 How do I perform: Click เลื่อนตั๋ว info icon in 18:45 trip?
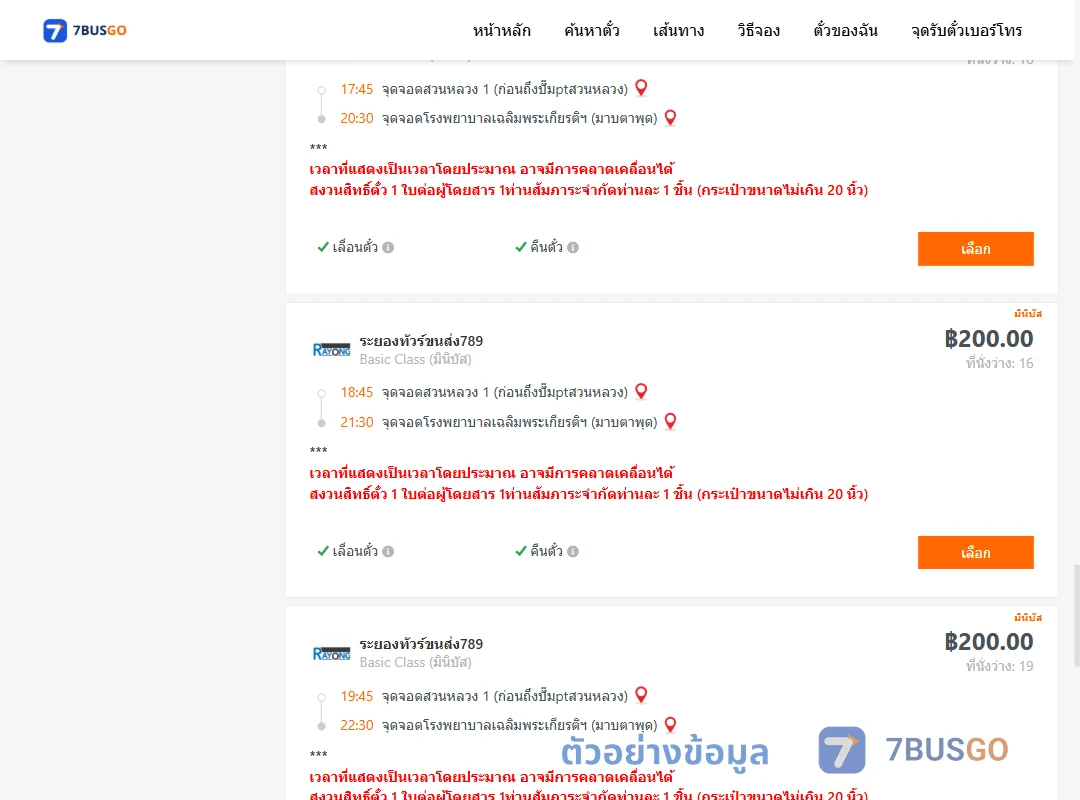point(388,551)
